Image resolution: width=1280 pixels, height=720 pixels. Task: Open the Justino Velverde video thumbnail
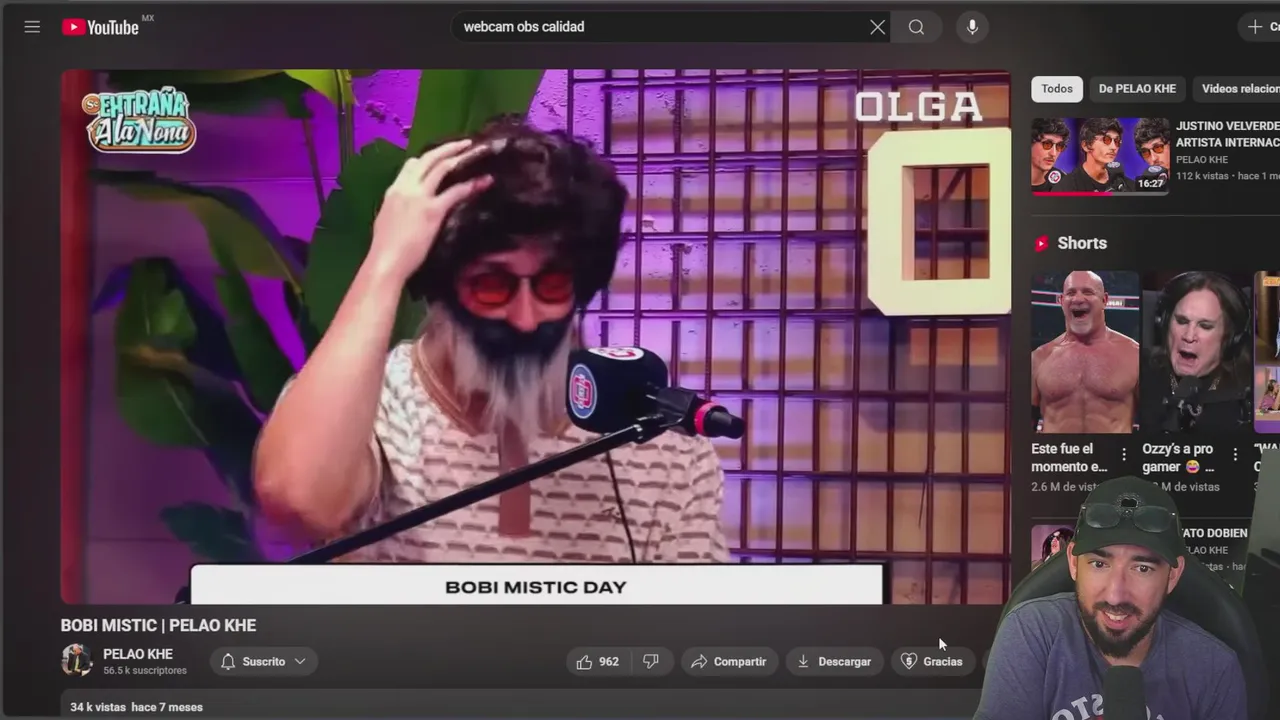1100,155
